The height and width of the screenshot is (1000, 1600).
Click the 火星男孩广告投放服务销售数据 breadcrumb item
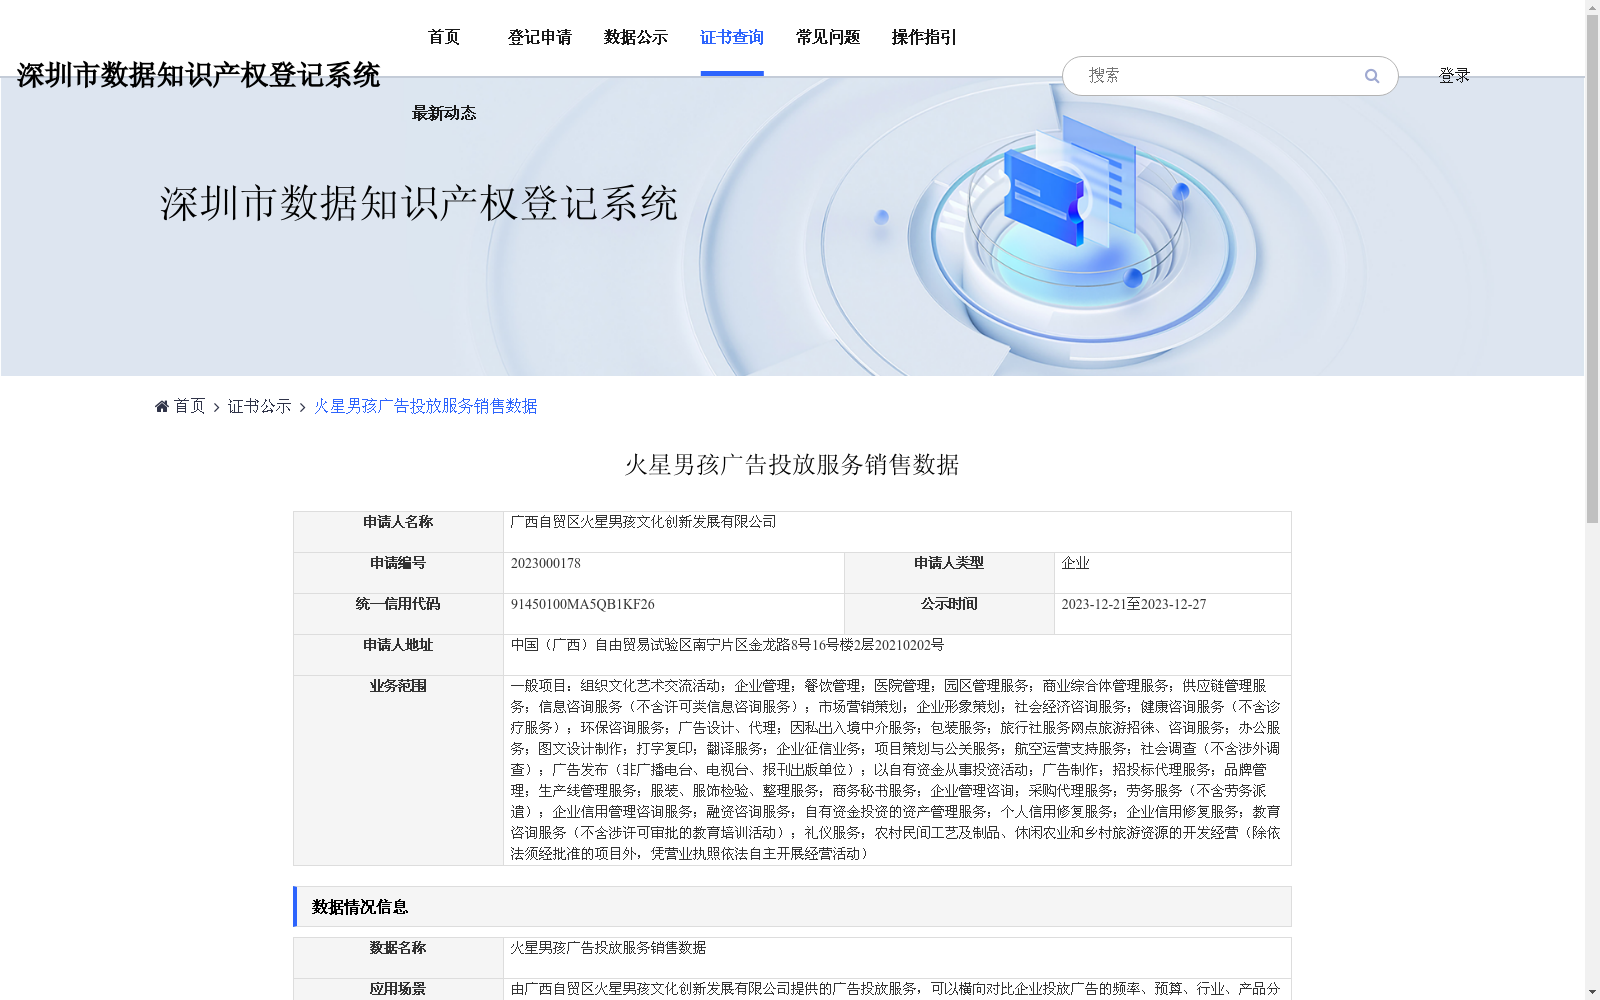click(426, 406)
